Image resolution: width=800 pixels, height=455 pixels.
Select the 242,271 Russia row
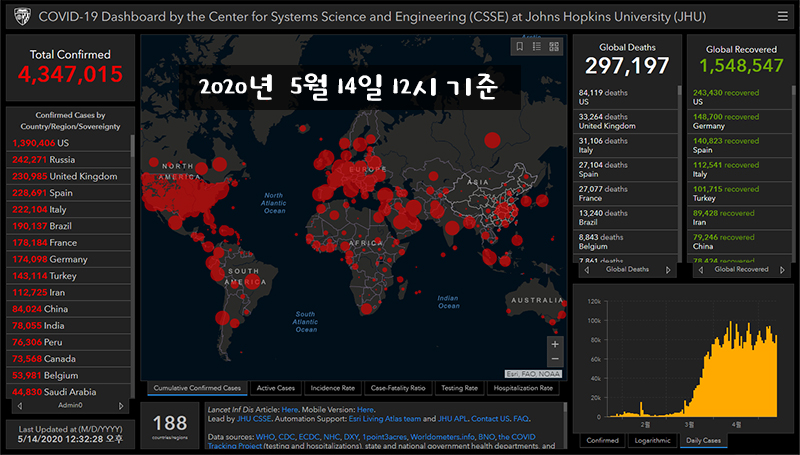click(x=68, y=160)
